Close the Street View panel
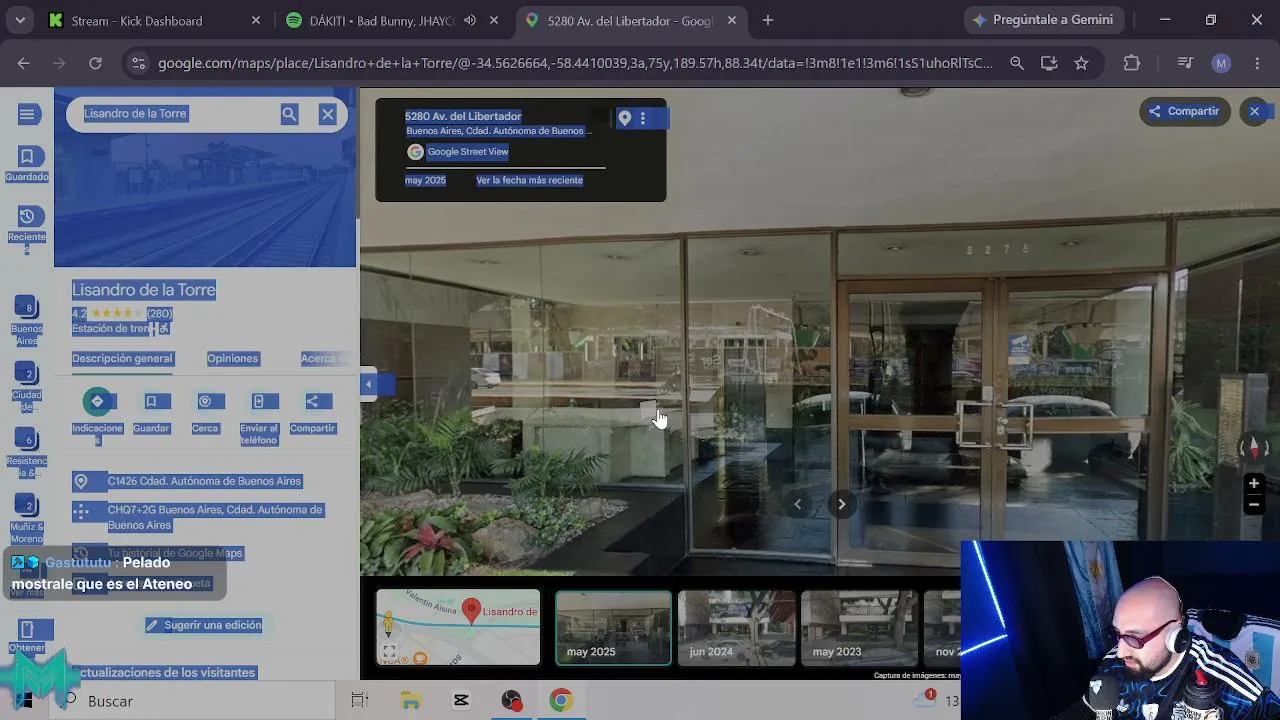Image resolution: width=1280 pixels, height=720 pixels. (x=1254, y=111)
